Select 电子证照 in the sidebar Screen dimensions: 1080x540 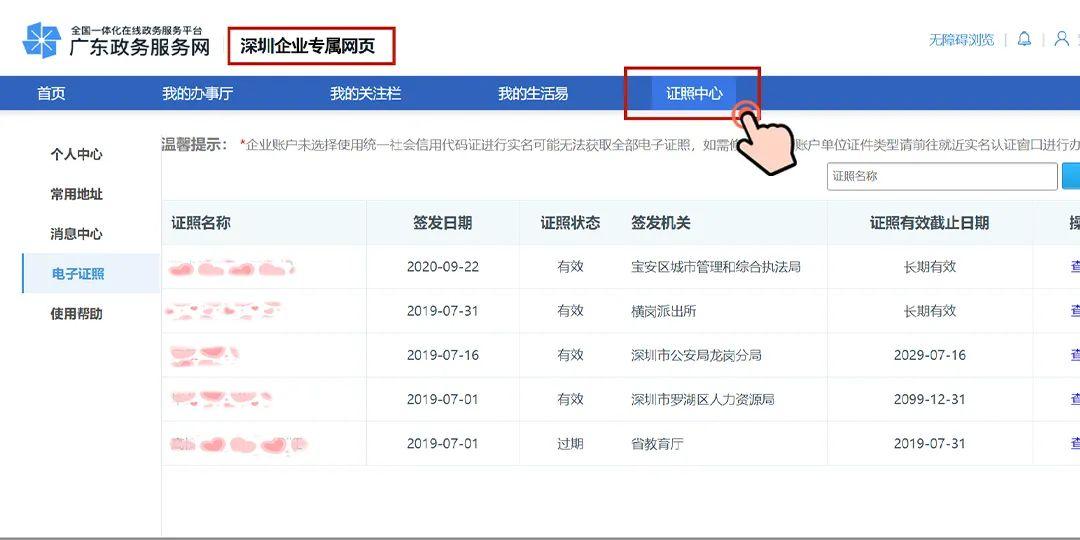[78, 274]
